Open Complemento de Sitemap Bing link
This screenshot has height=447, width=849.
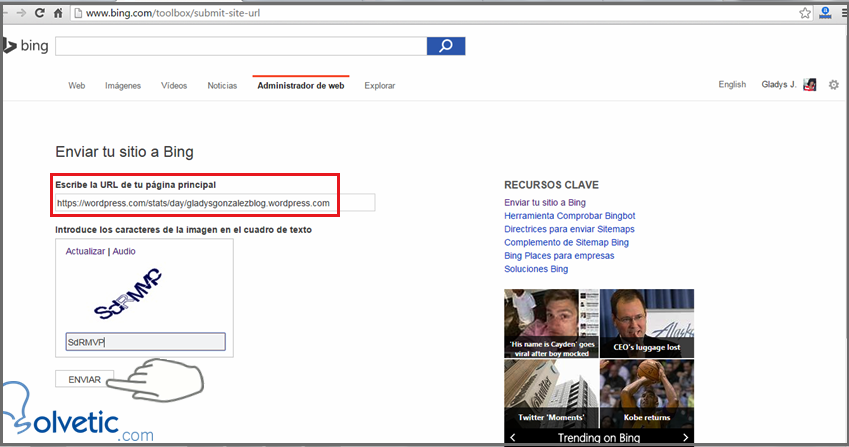click(x=566, y=242)
